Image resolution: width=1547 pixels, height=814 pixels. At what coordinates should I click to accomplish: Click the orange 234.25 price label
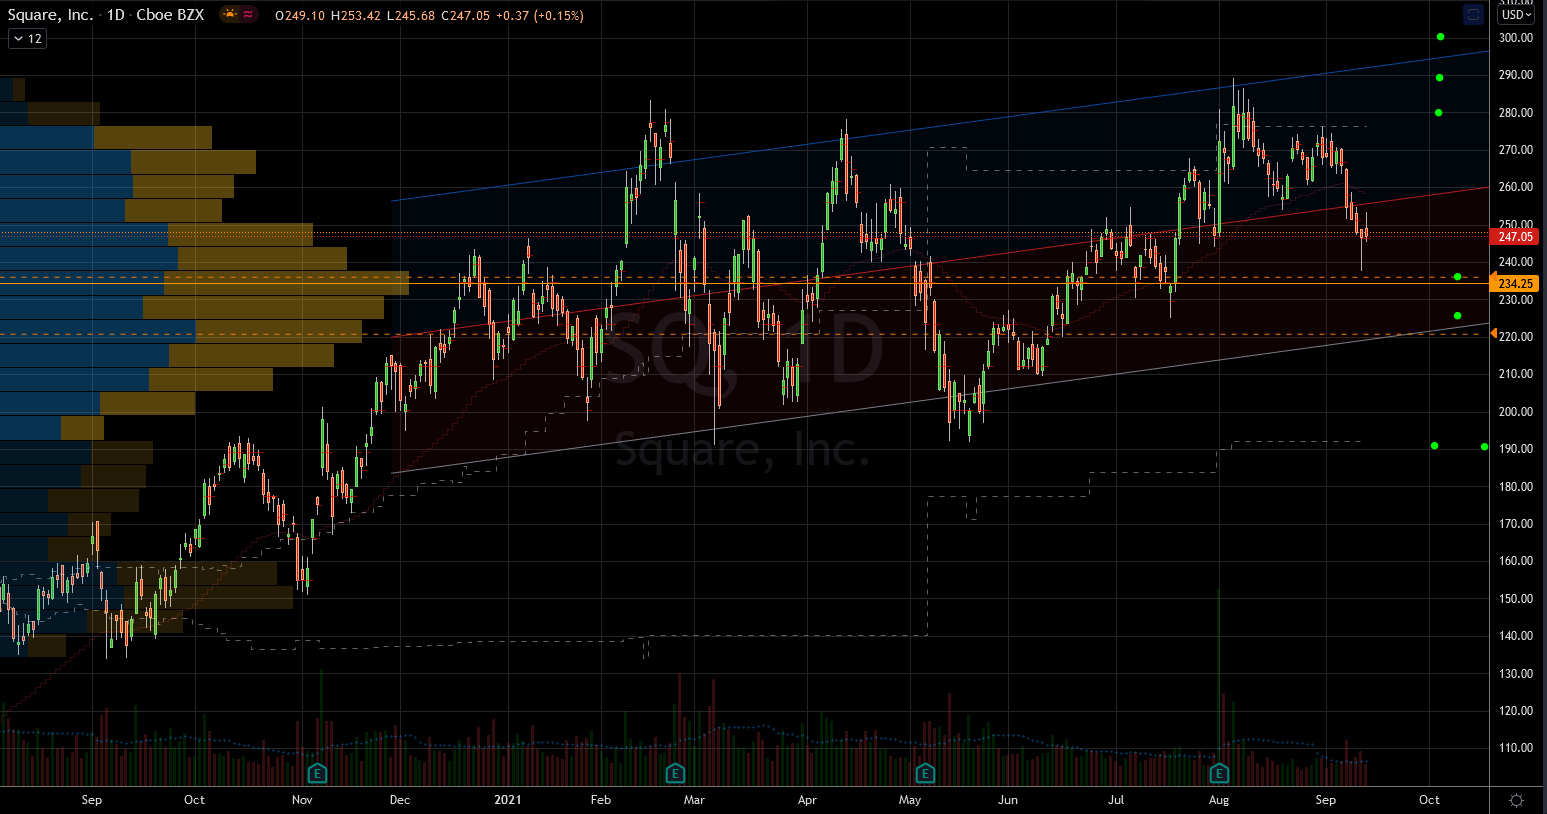point(1516,284)
